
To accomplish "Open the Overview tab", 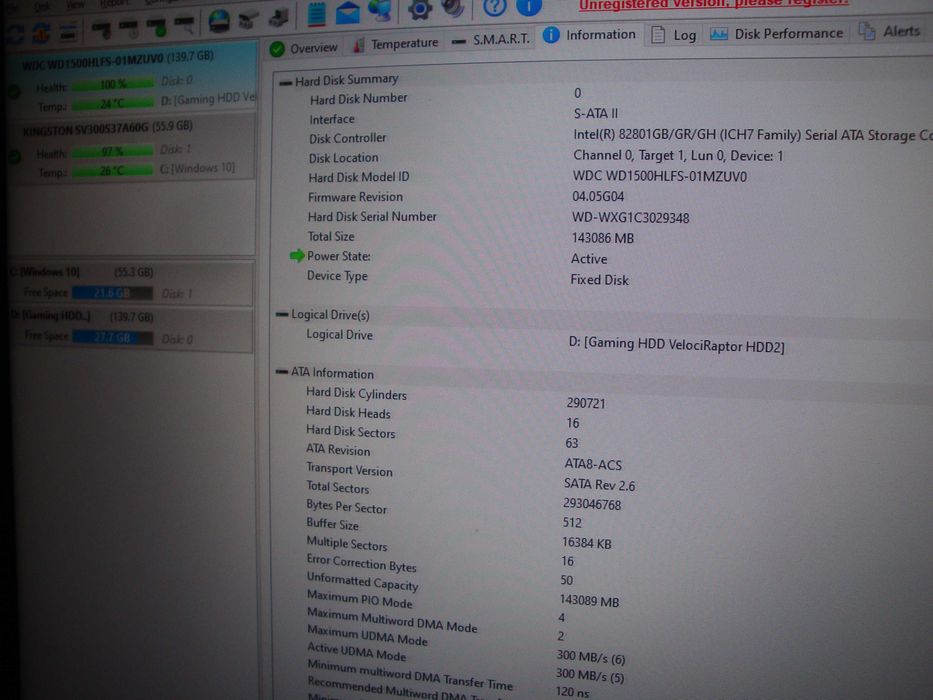I will [304, 48].
